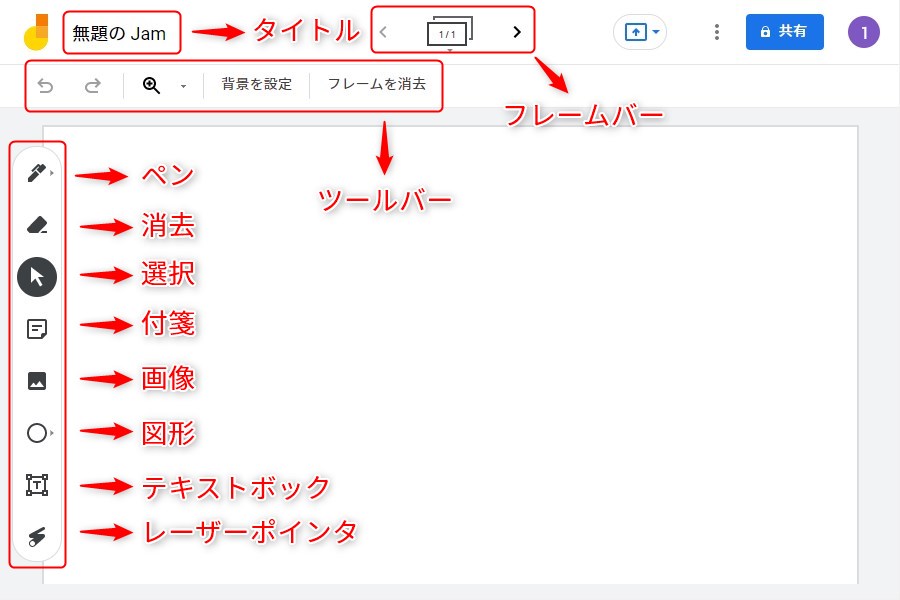Insert an image with the image tool
This screenshot has height=600, width=900.
point(37,381)
